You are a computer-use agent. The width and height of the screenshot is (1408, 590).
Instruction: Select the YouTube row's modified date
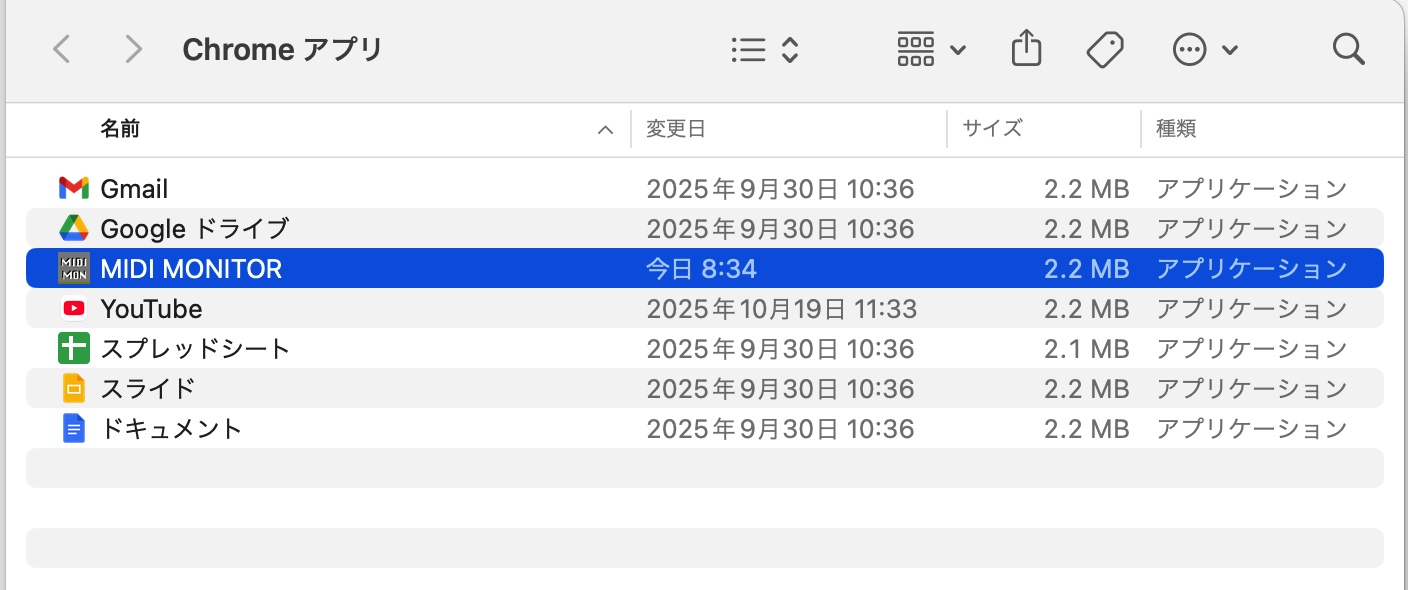781,308
